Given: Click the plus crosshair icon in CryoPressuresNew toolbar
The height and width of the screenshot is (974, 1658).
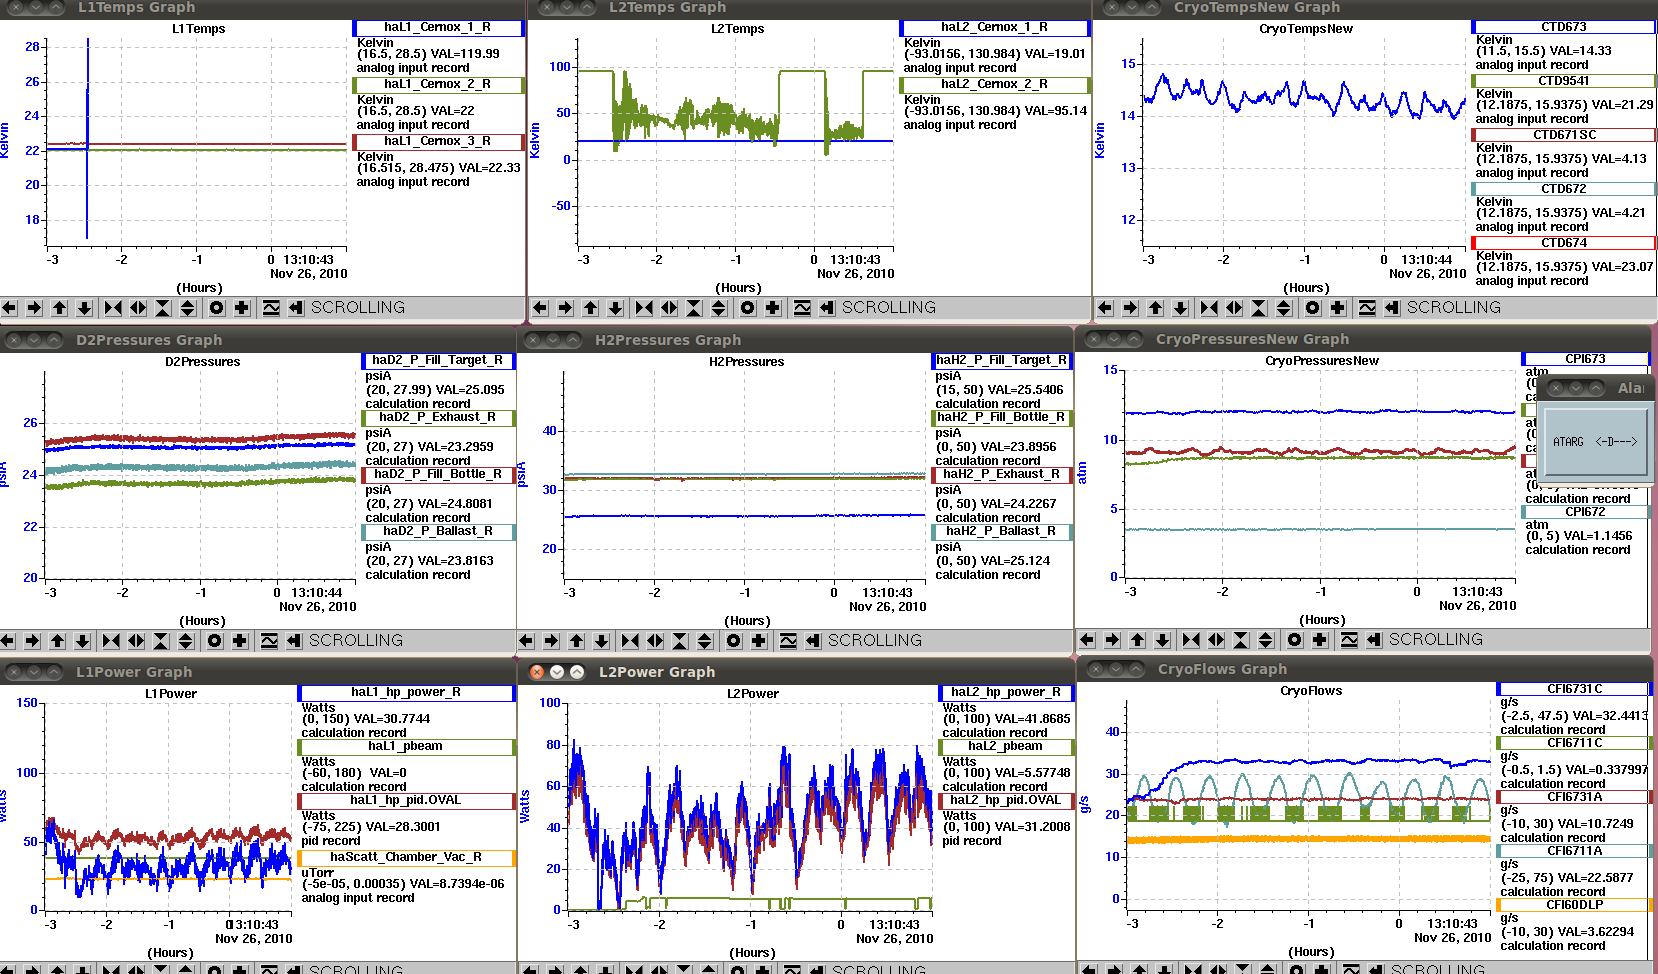Looking at the screenshot, I should [1320, 640].
